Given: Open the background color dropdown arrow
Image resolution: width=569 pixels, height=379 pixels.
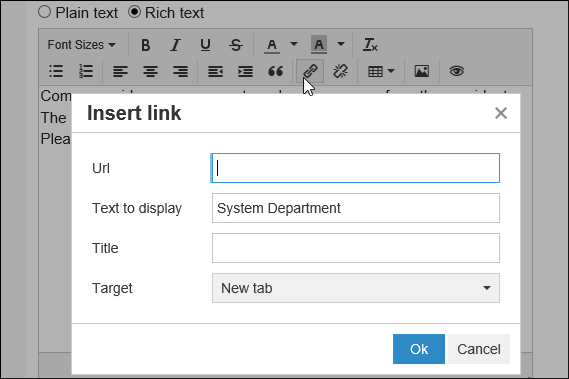Looking at the screenshot, I should click(x=340, y=44).
